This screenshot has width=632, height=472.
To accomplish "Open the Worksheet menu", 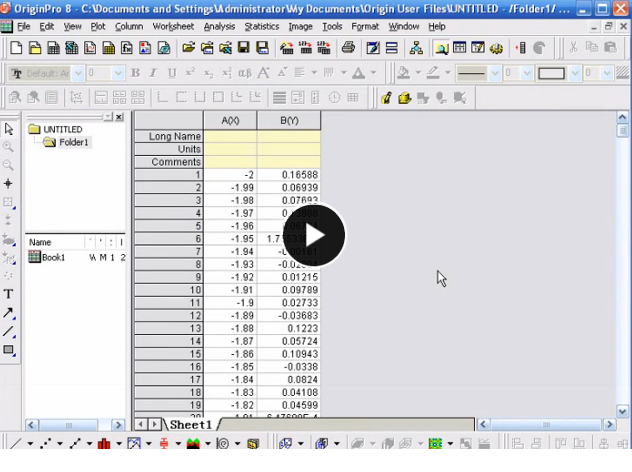I will [x=173, y=27].
